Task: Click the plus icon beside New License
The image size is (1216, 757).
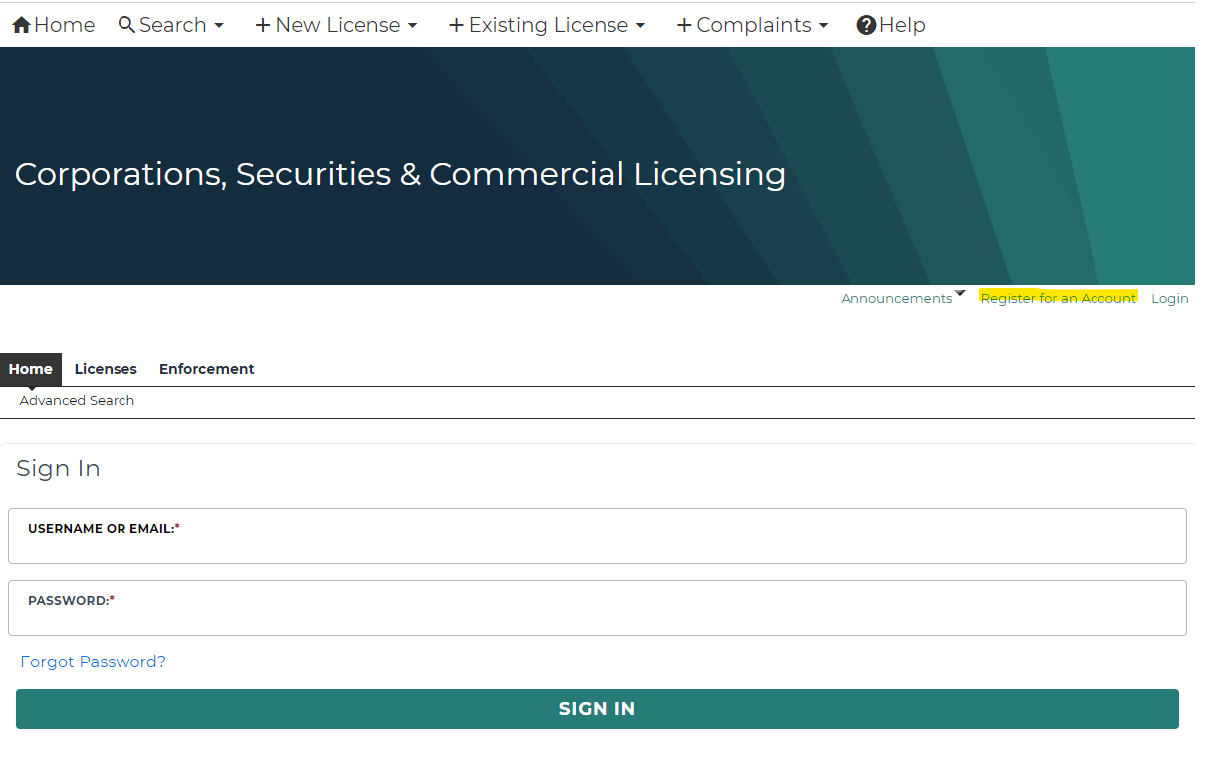Action: coord(263,25)
